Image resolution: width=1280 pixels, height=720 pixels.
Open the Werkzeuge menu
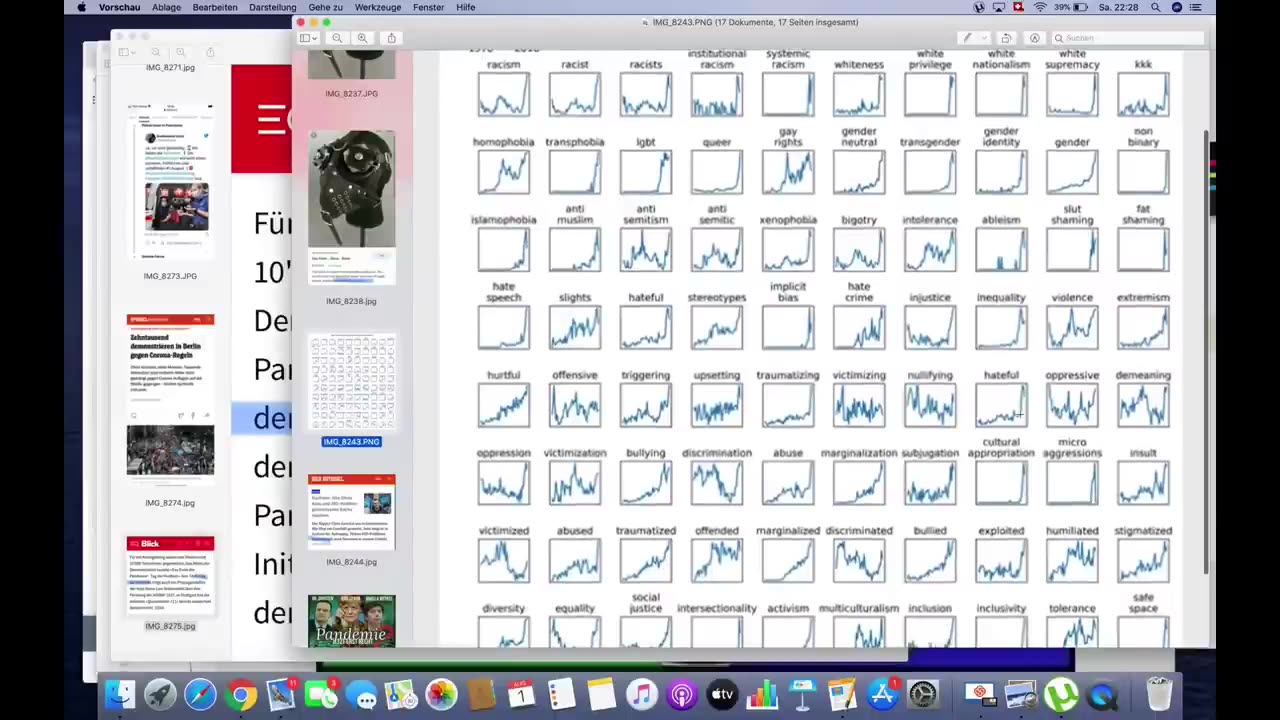click(x=378, y=7)
